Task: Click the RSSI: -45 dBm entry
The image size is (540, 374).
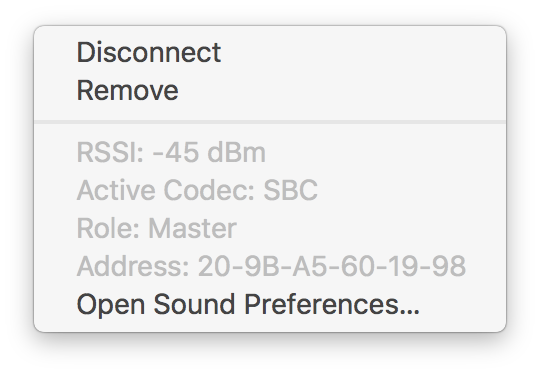Action: [x=270, y=152]
